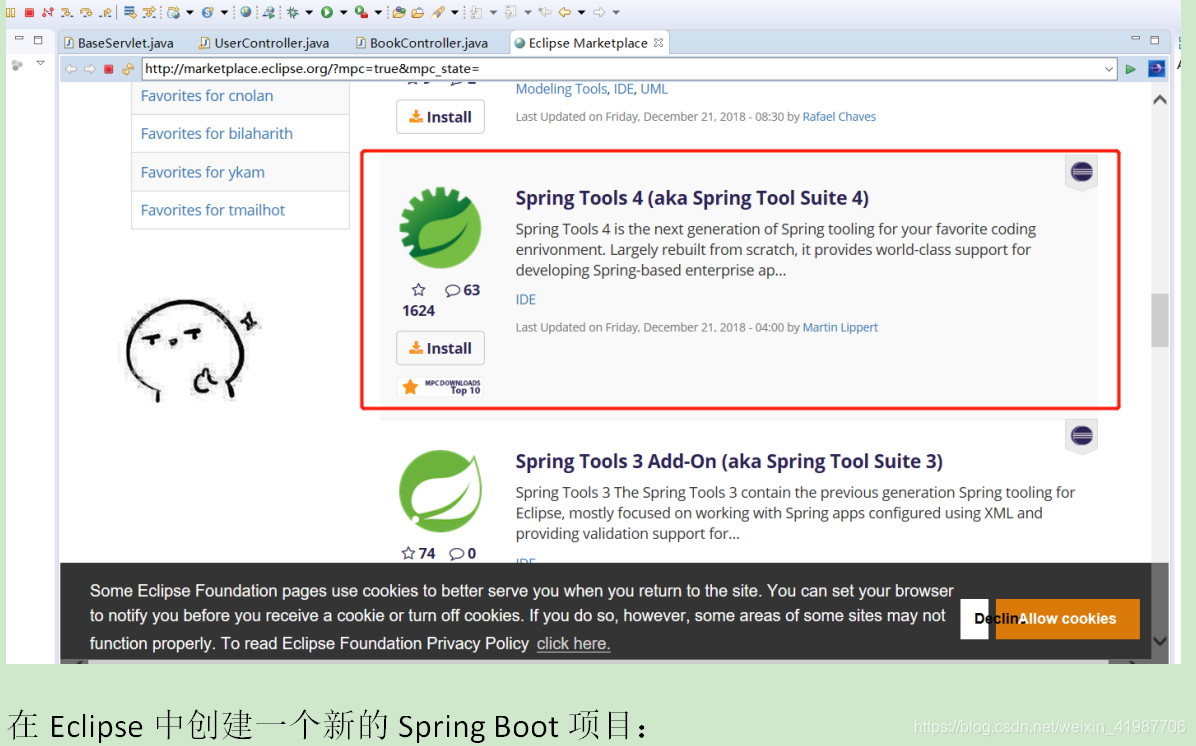Click the Previous Annotation toolbar icon
Image resolution: width=1196 pixels, height=746 pixels.
(x=510, y=12)
